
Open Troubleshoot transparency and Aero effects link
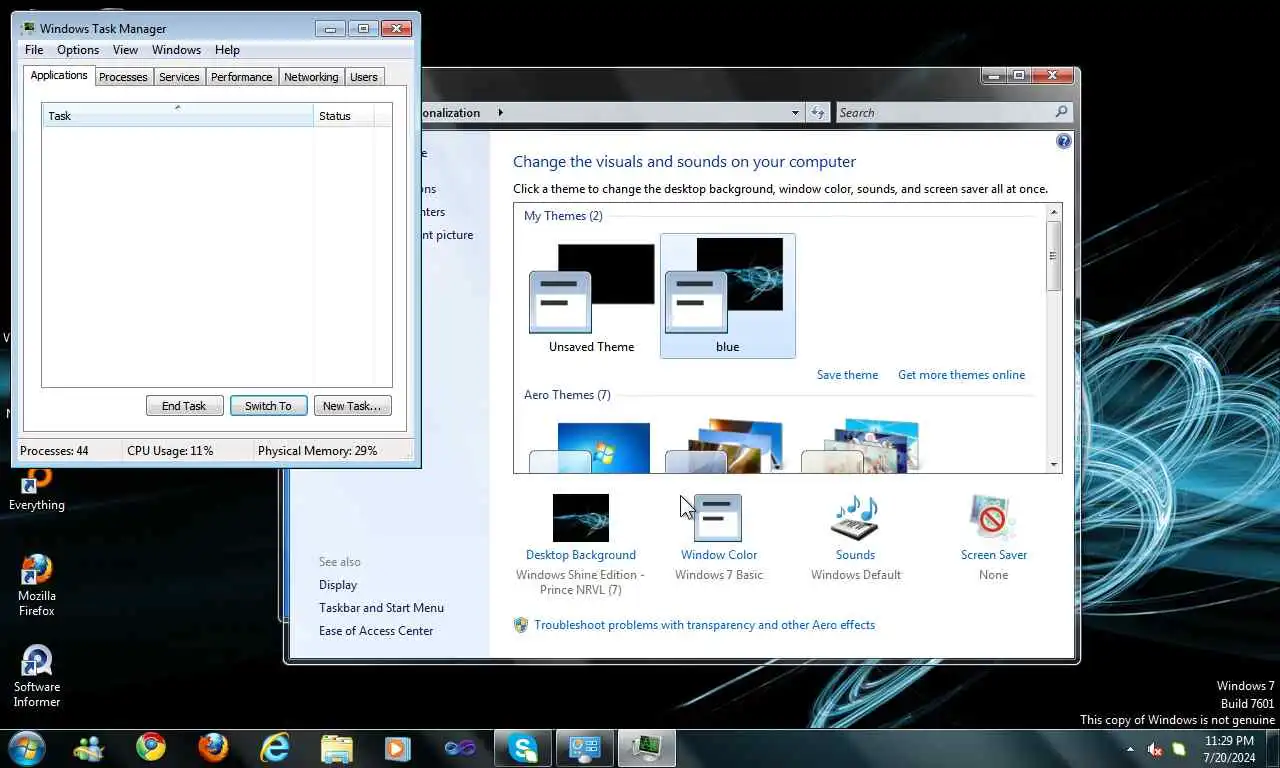pyautogui.click(x=704, y=625)
